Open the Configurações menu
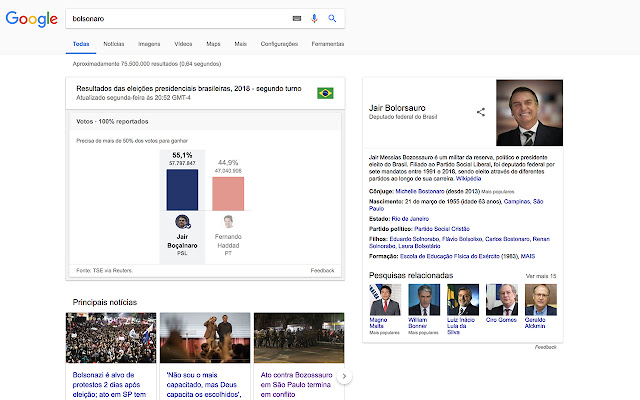640x400 pixels. [x=279, y=44]
